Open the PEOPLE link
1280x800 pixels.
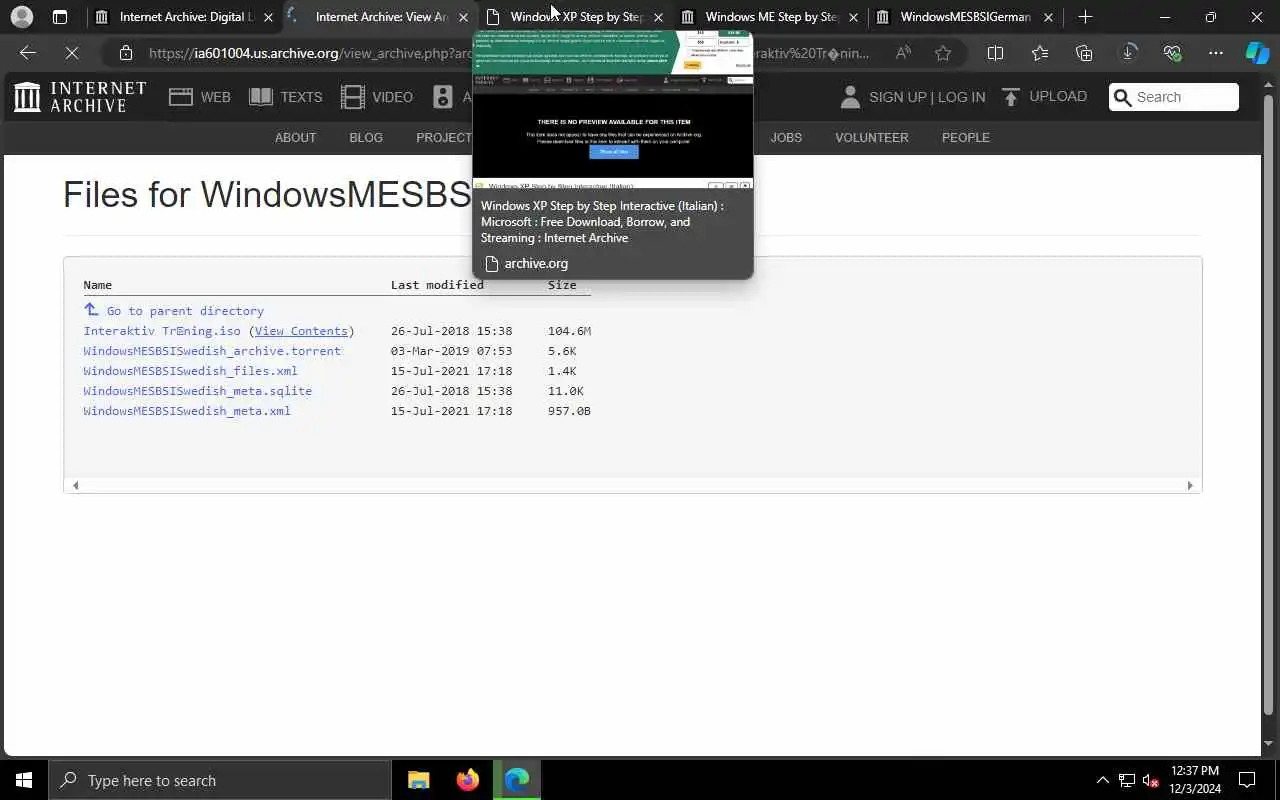(966, 138)
